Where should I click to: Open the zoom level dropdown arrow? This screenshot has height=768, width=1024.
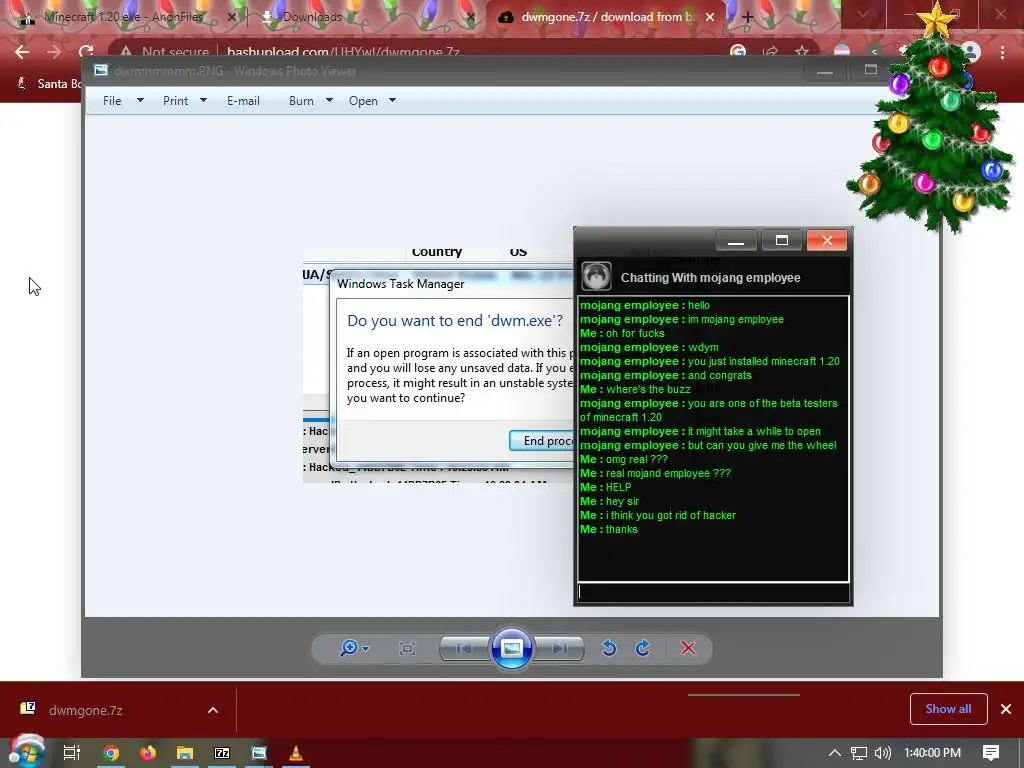pyautogui.click(x=366, y=648)
